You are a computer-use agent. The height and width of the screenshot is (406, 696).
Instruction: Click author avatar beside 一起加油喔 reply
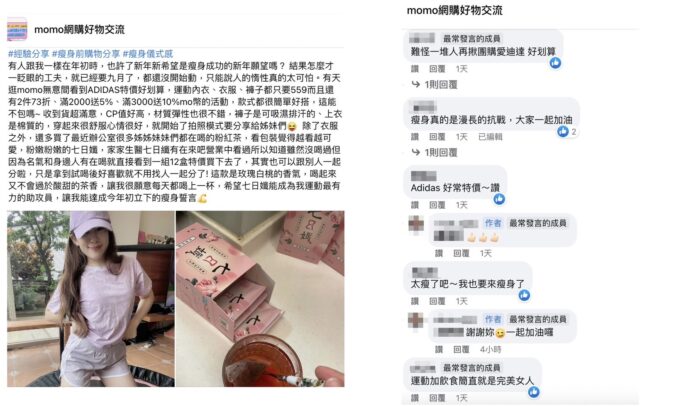416,320
